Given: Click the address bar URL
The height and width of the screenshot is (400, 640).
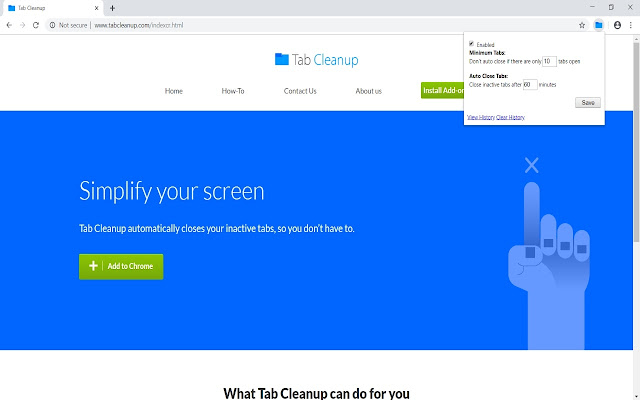Looking at the screenshot, I should (x=139, y=25).
